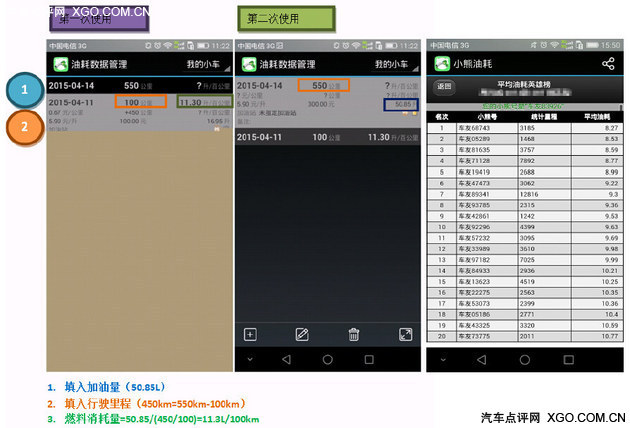630x428 pixels.
Task: Tap the trash delete icon in middle phone
Action: pyautogui.click(x=354, y=334)
